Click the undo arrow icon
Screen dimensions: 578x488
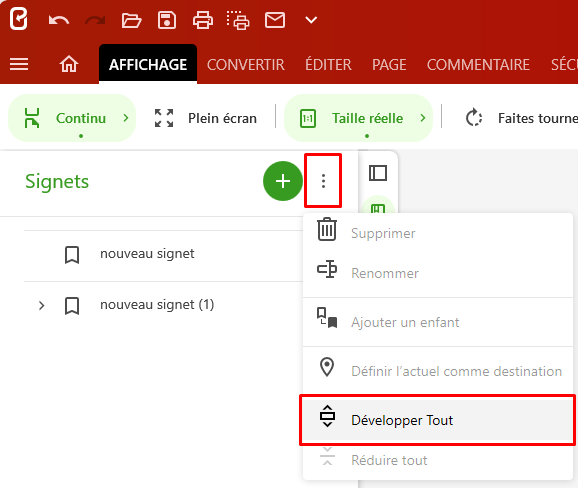[59, 20]
